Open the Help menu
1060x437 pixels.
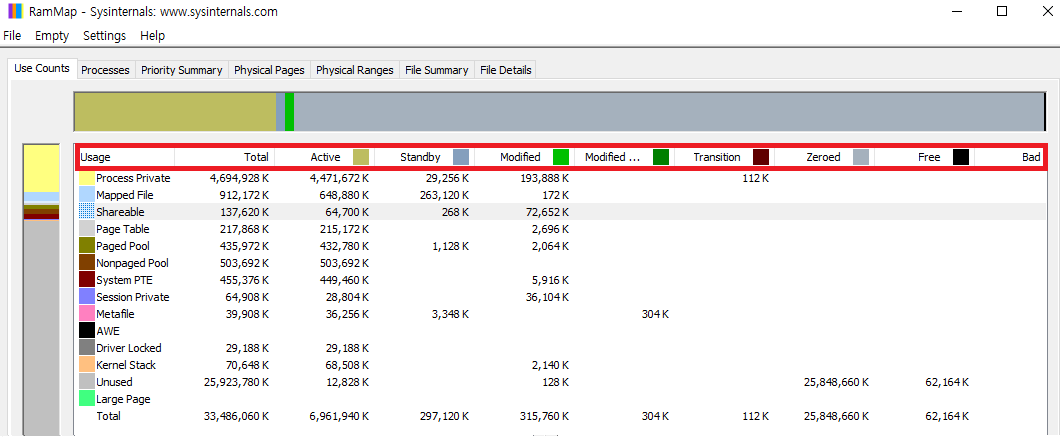pyautogui.click(x=153, y=36)
